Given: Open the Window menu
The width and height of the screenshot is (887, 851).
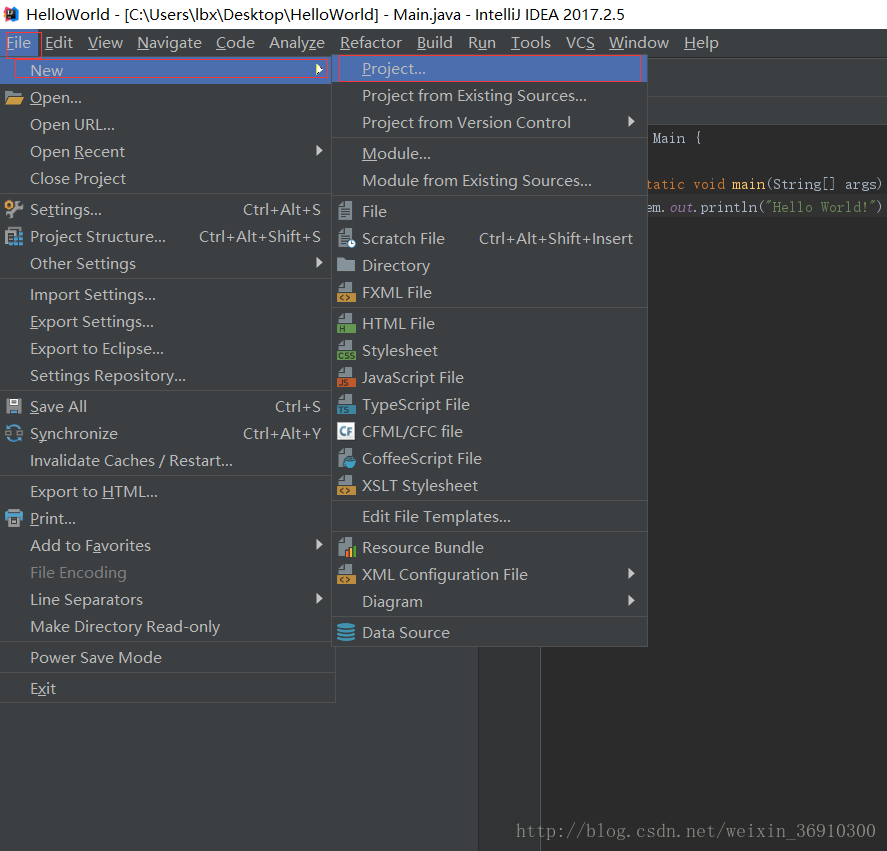Looking at the screenshot, I should click(639, 43).
